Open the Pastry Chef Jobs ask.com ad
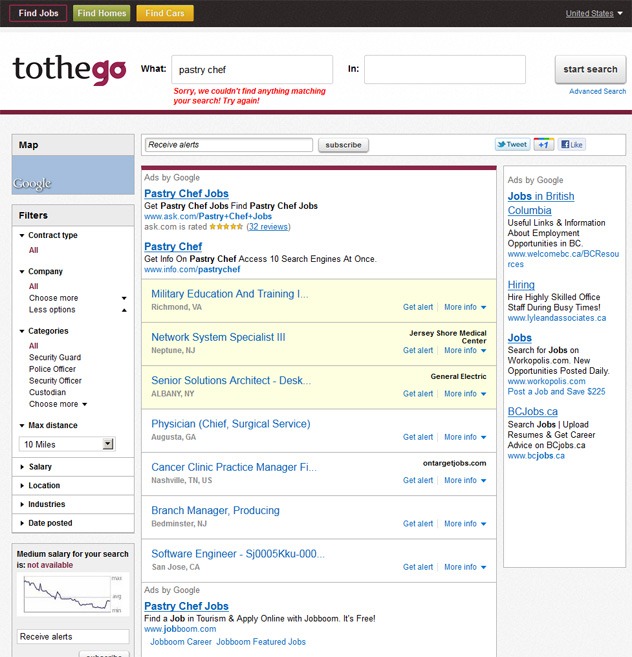This screenshot has width=632, height=657. [186, 194]
